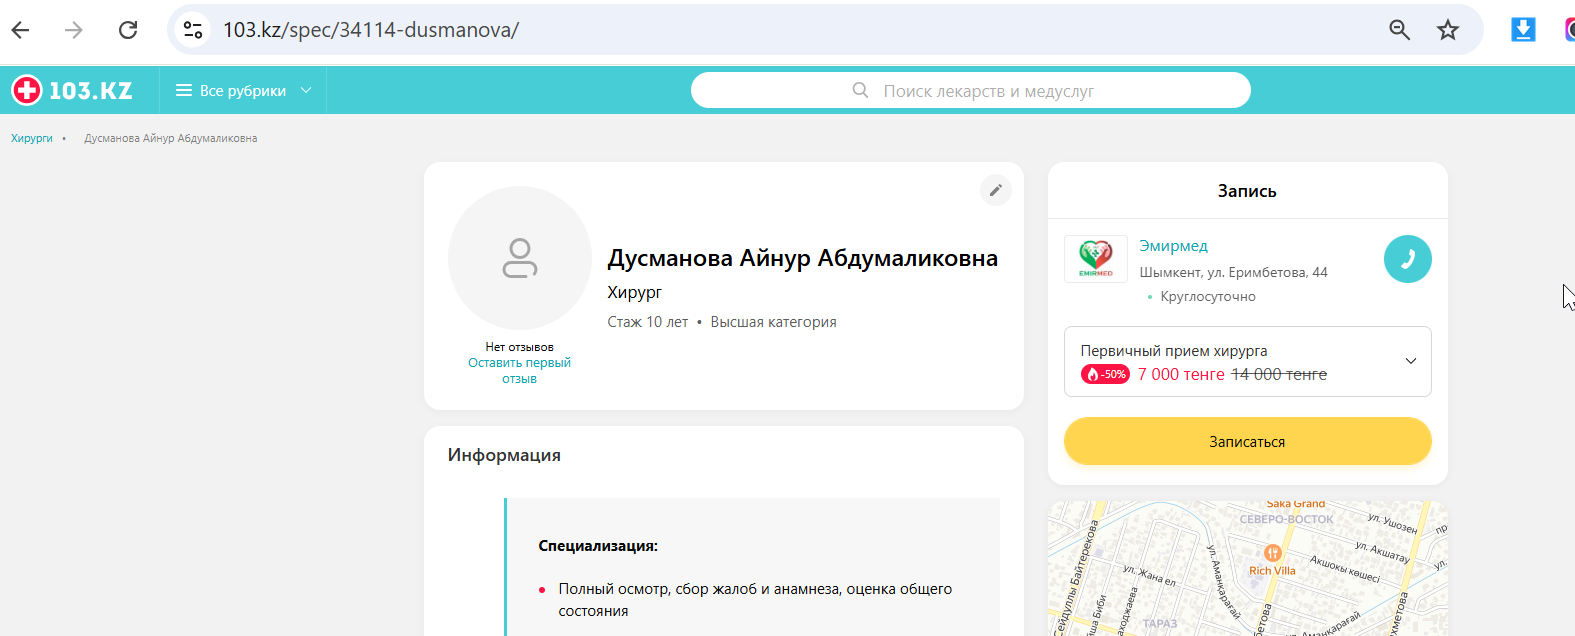Reload the page with the refresh icon
1575x636 pixels.
128,30
